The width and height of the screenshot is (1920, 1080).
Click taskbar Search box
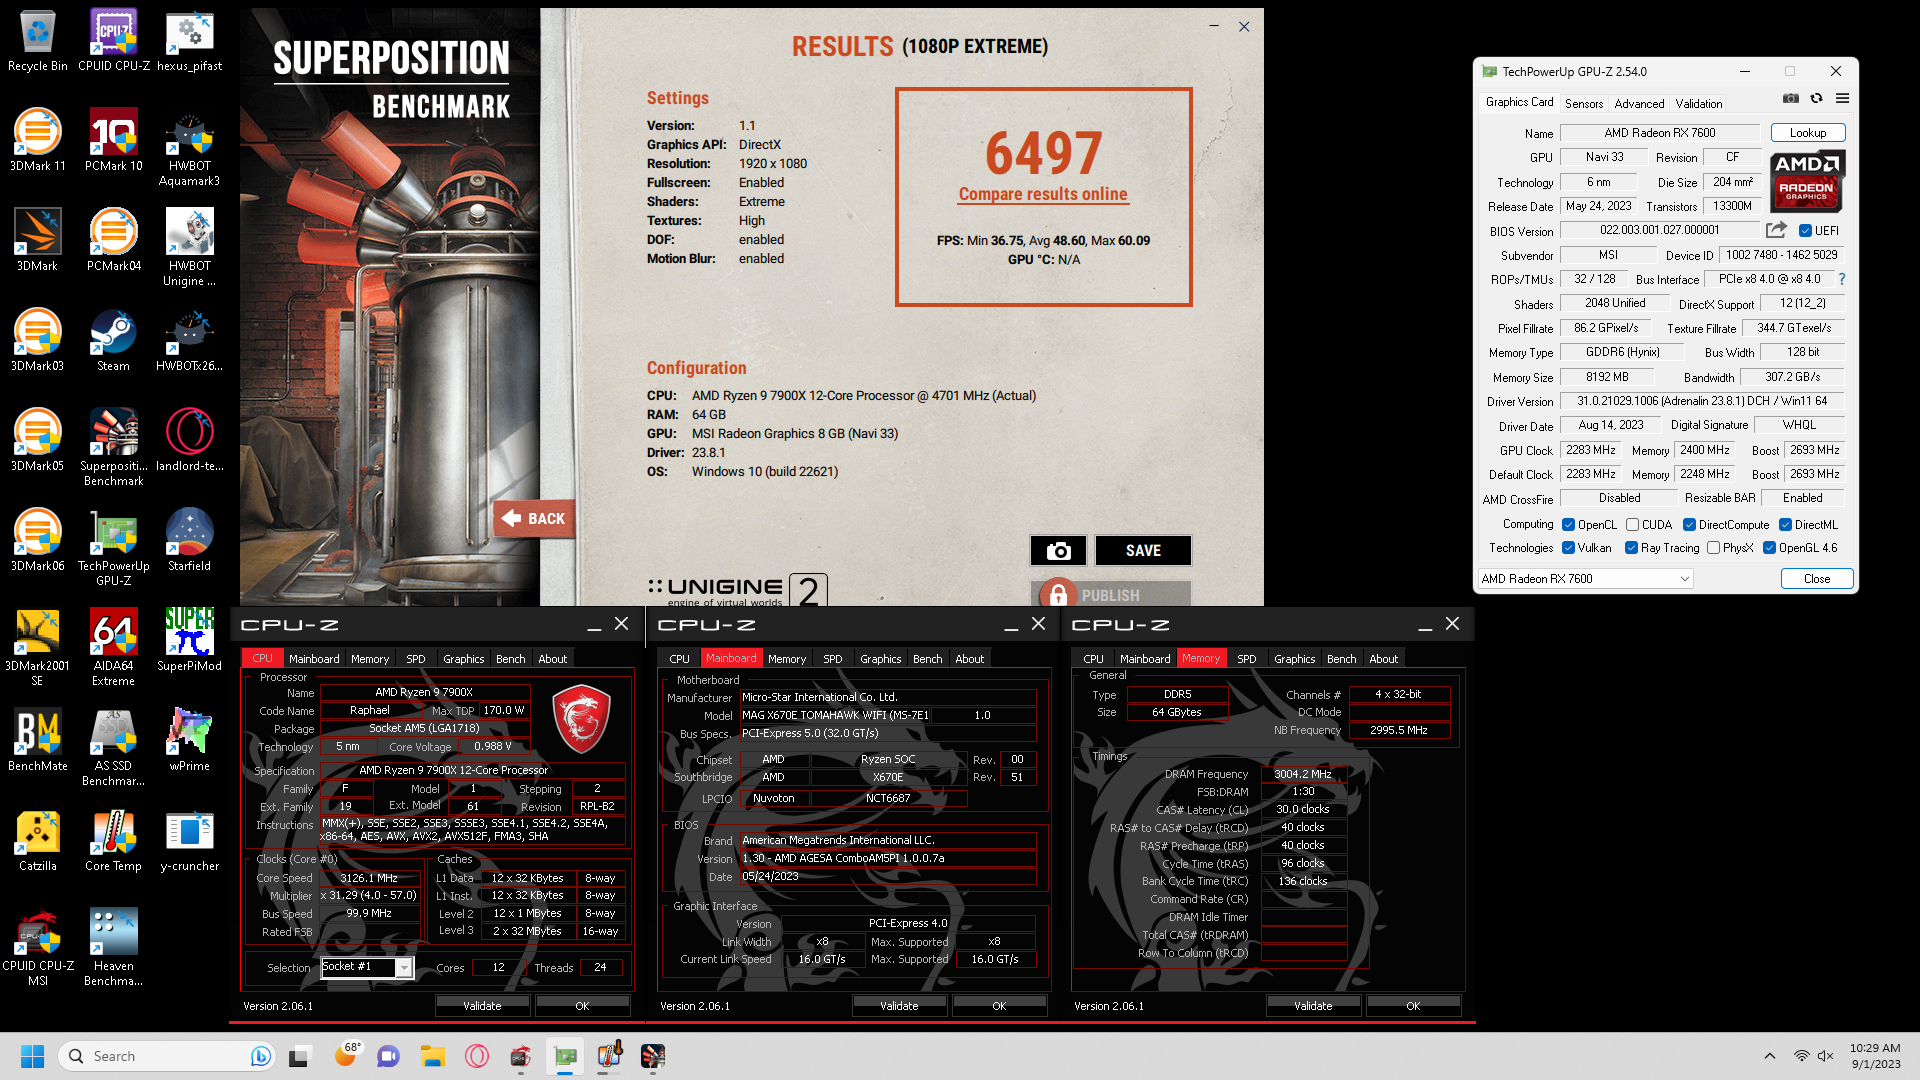point(167,1056)
